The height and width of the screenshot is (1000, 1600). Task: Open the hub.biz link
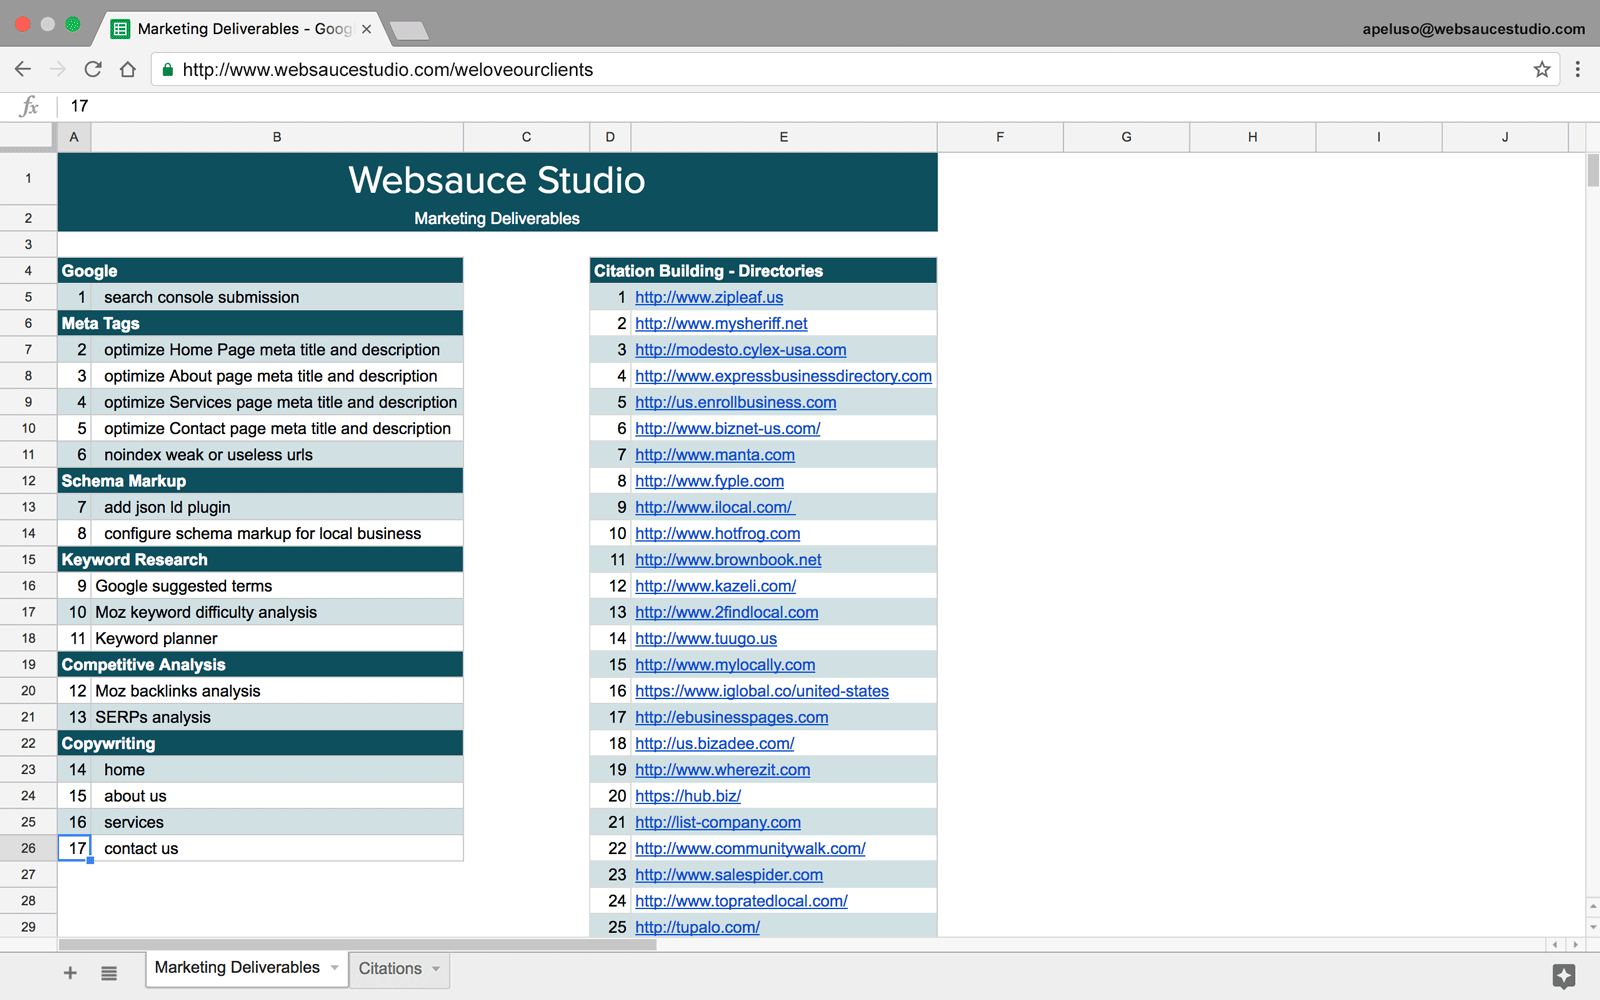[x=688, y=796]
